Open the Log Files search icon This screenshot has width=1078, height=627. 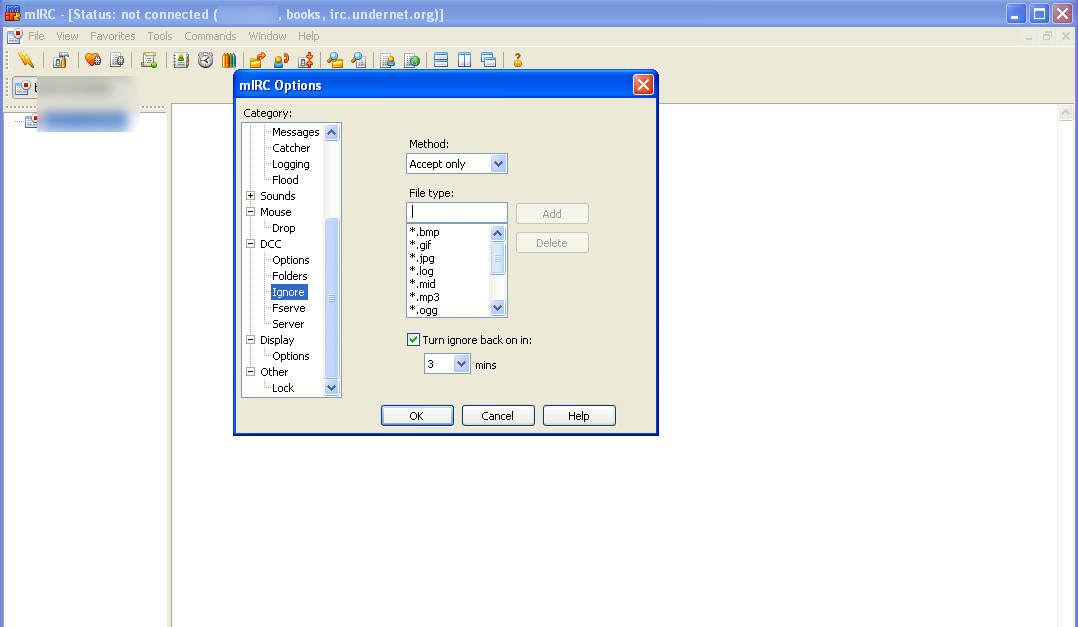[359, 60]
